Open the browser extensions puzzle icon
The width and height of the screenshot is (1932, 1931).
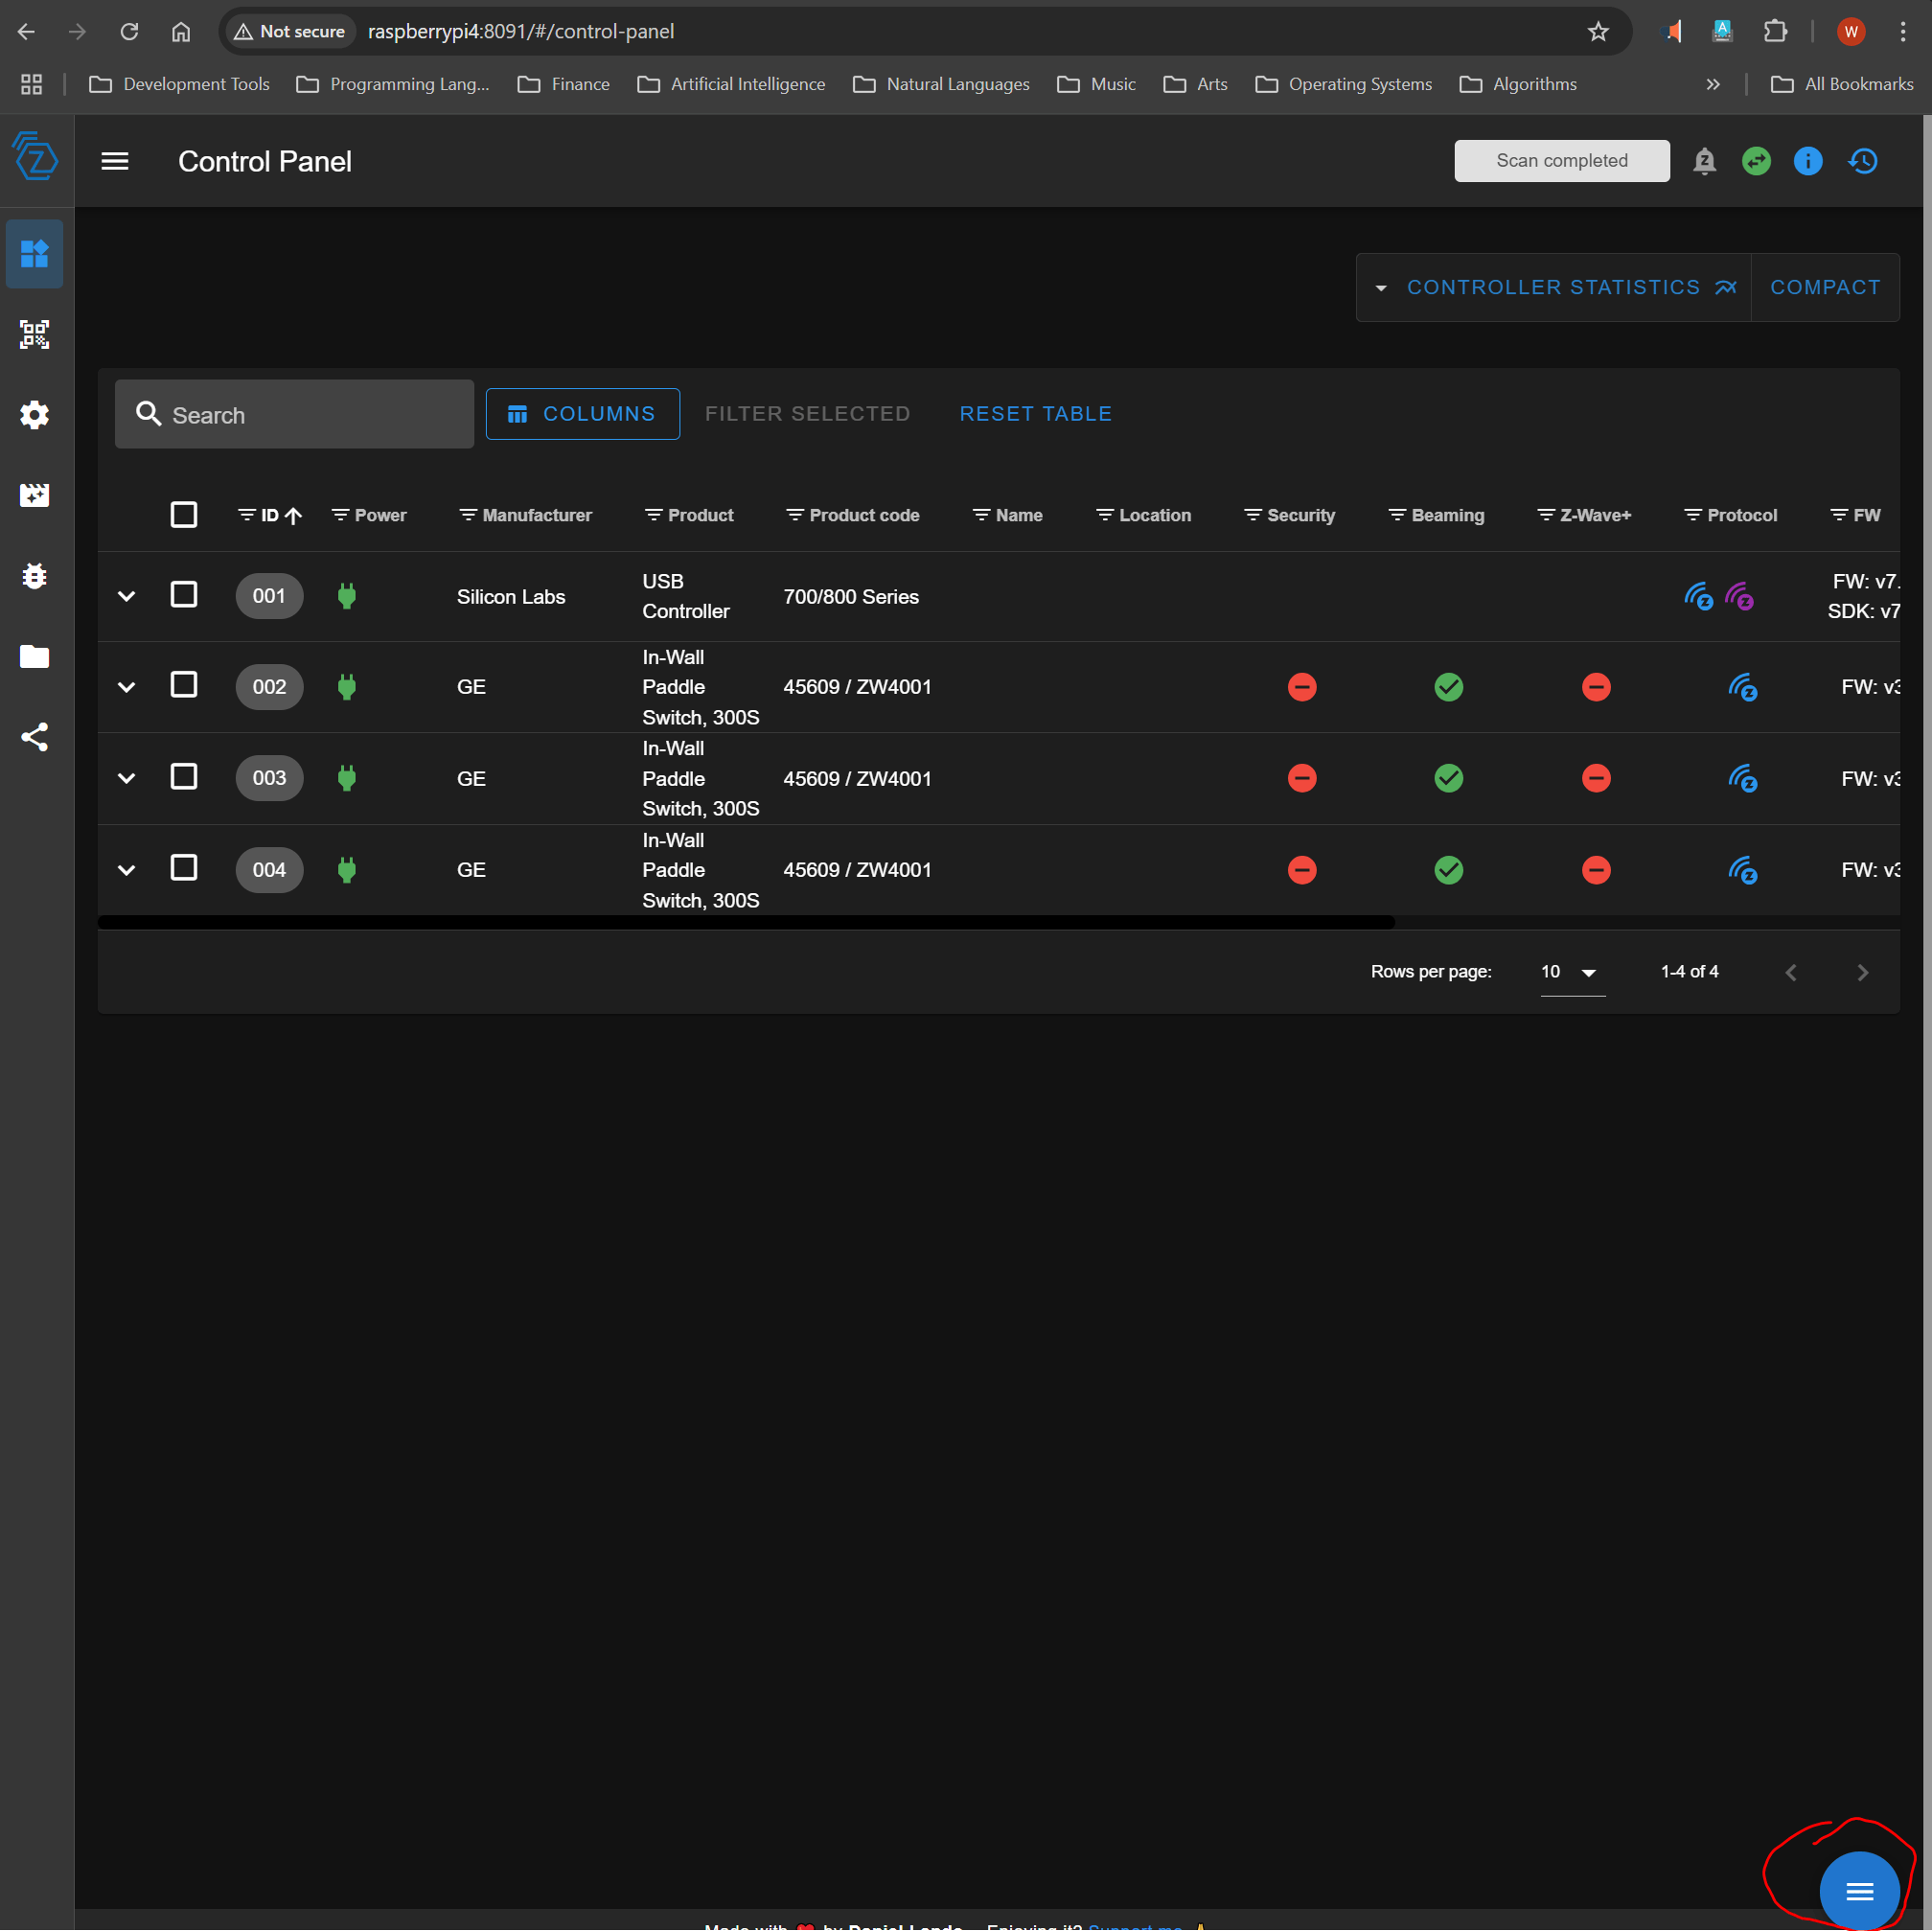click(x=1775, y=31)
